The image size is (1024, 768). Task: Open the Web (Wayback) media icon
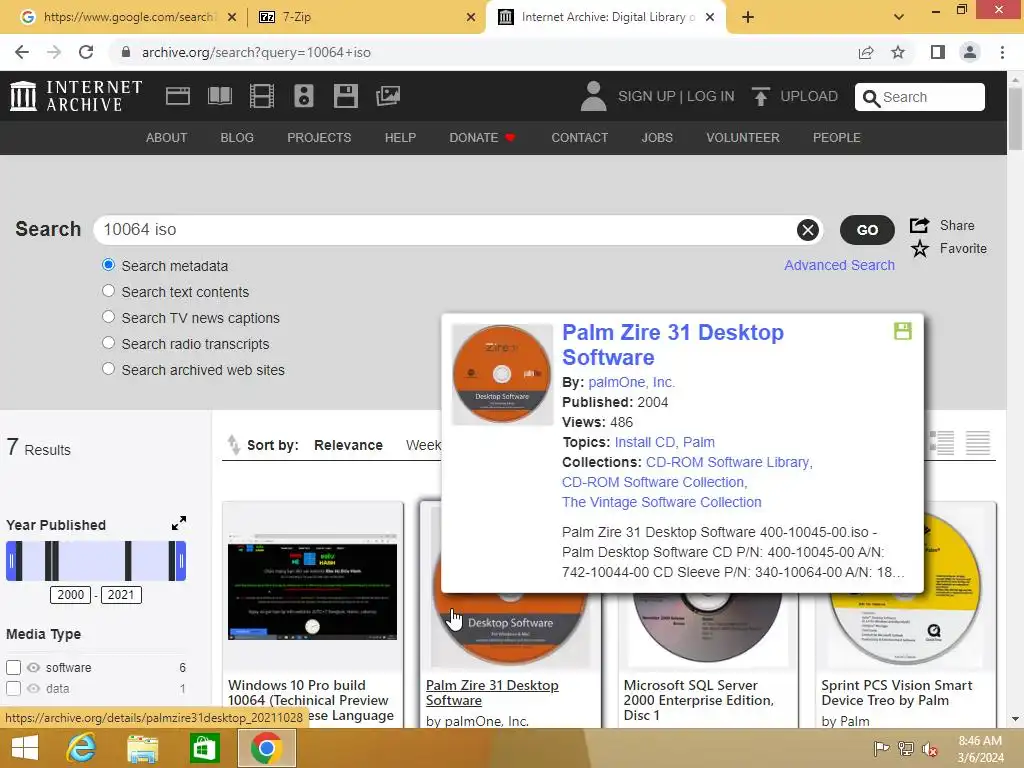click(178, 96)
